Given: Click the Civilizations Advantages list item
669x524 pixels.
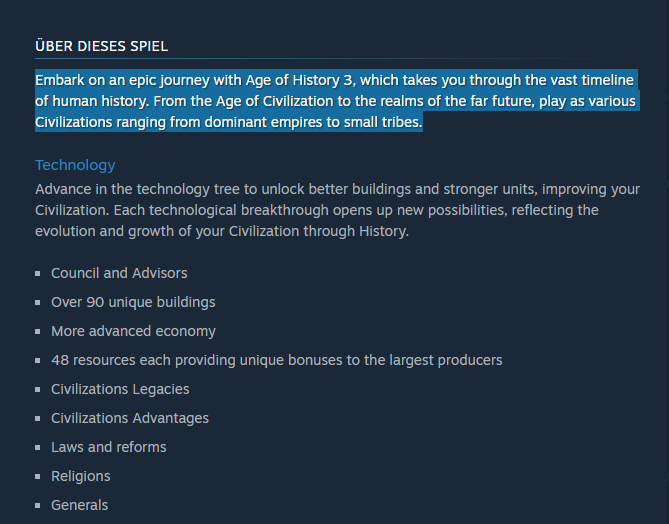Looking at the screenshot, I should click(130, 418).
